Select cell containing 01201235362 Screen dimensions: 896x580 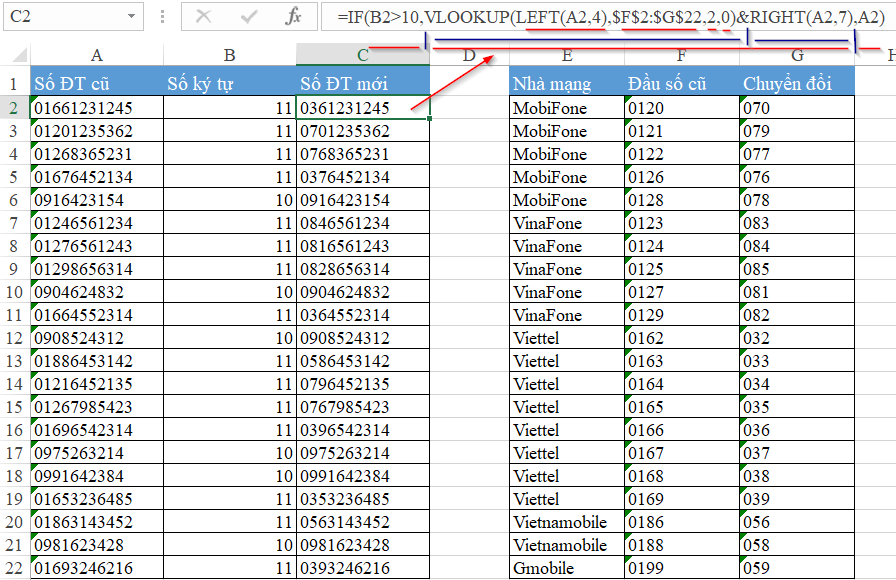(97, 131)
